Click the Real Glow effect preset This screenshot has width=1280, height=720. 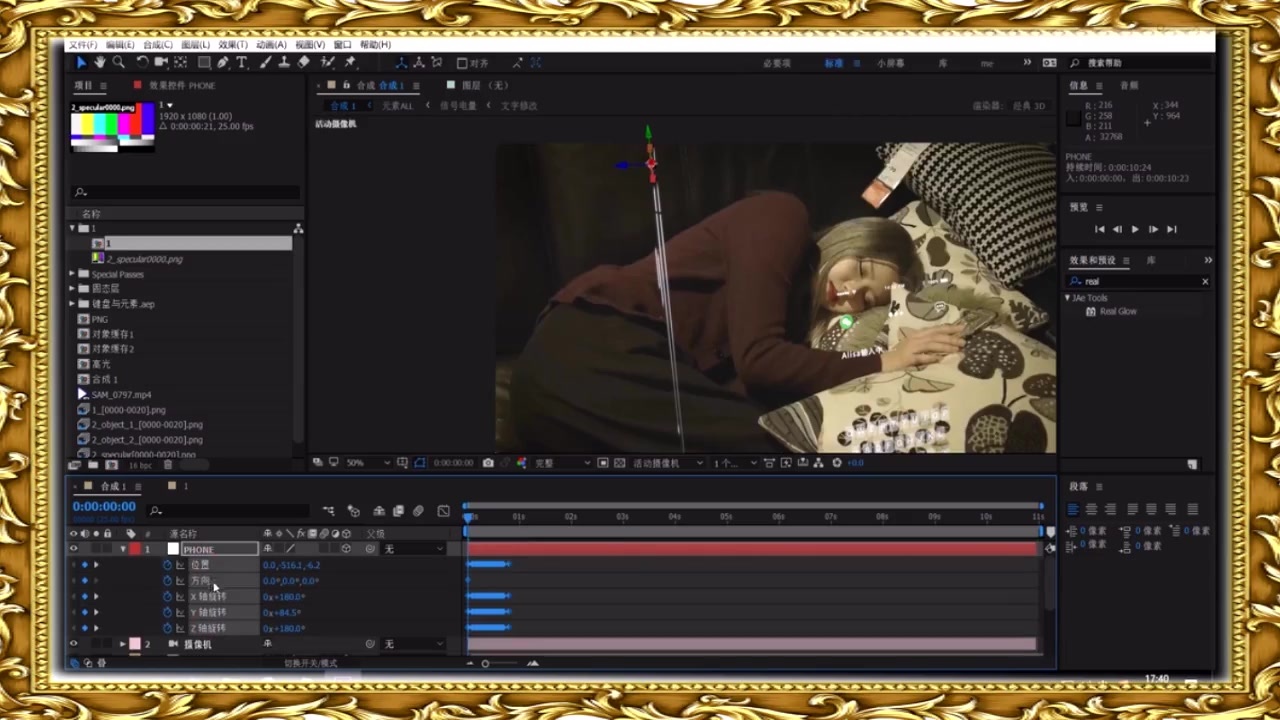pos(1118,311)
